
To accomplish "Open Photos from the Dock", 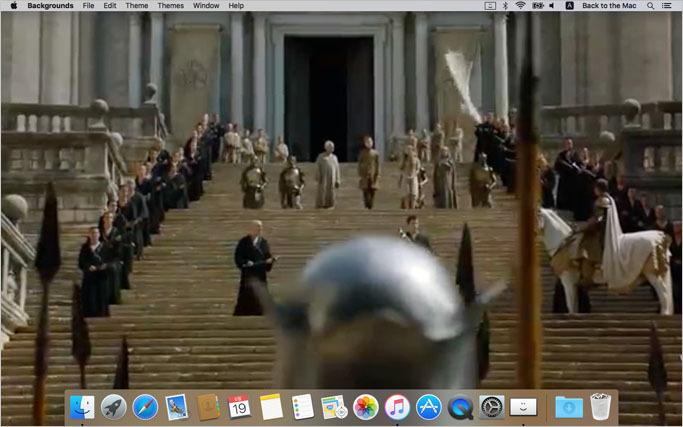I will (365, 407).
